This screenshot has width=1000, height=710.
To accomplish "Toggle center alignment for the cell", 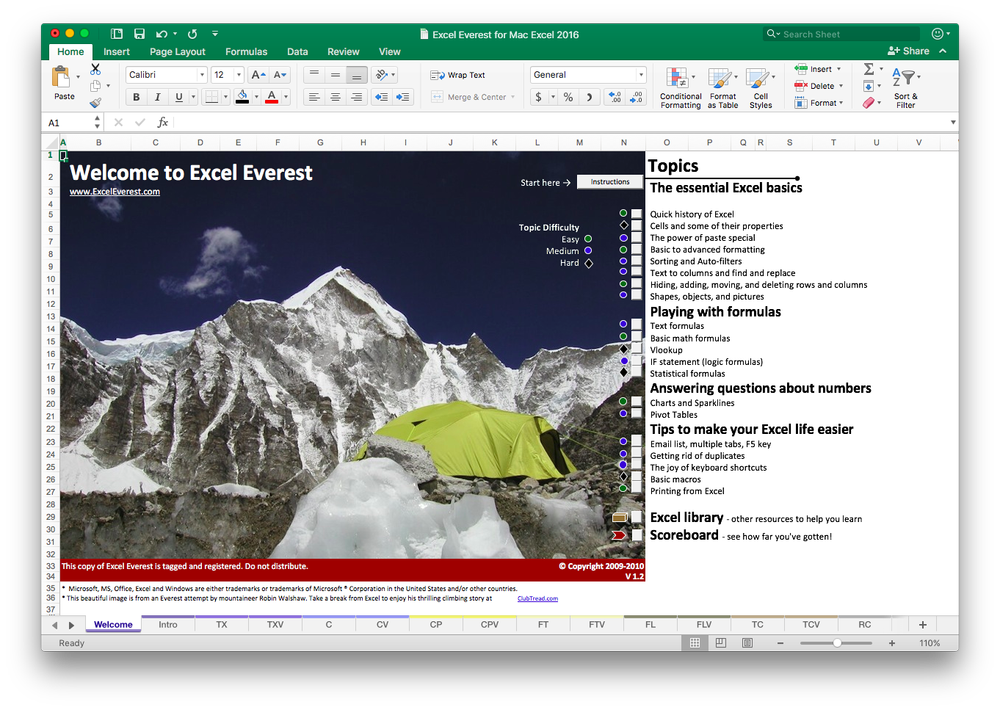I will pos(336,96).
